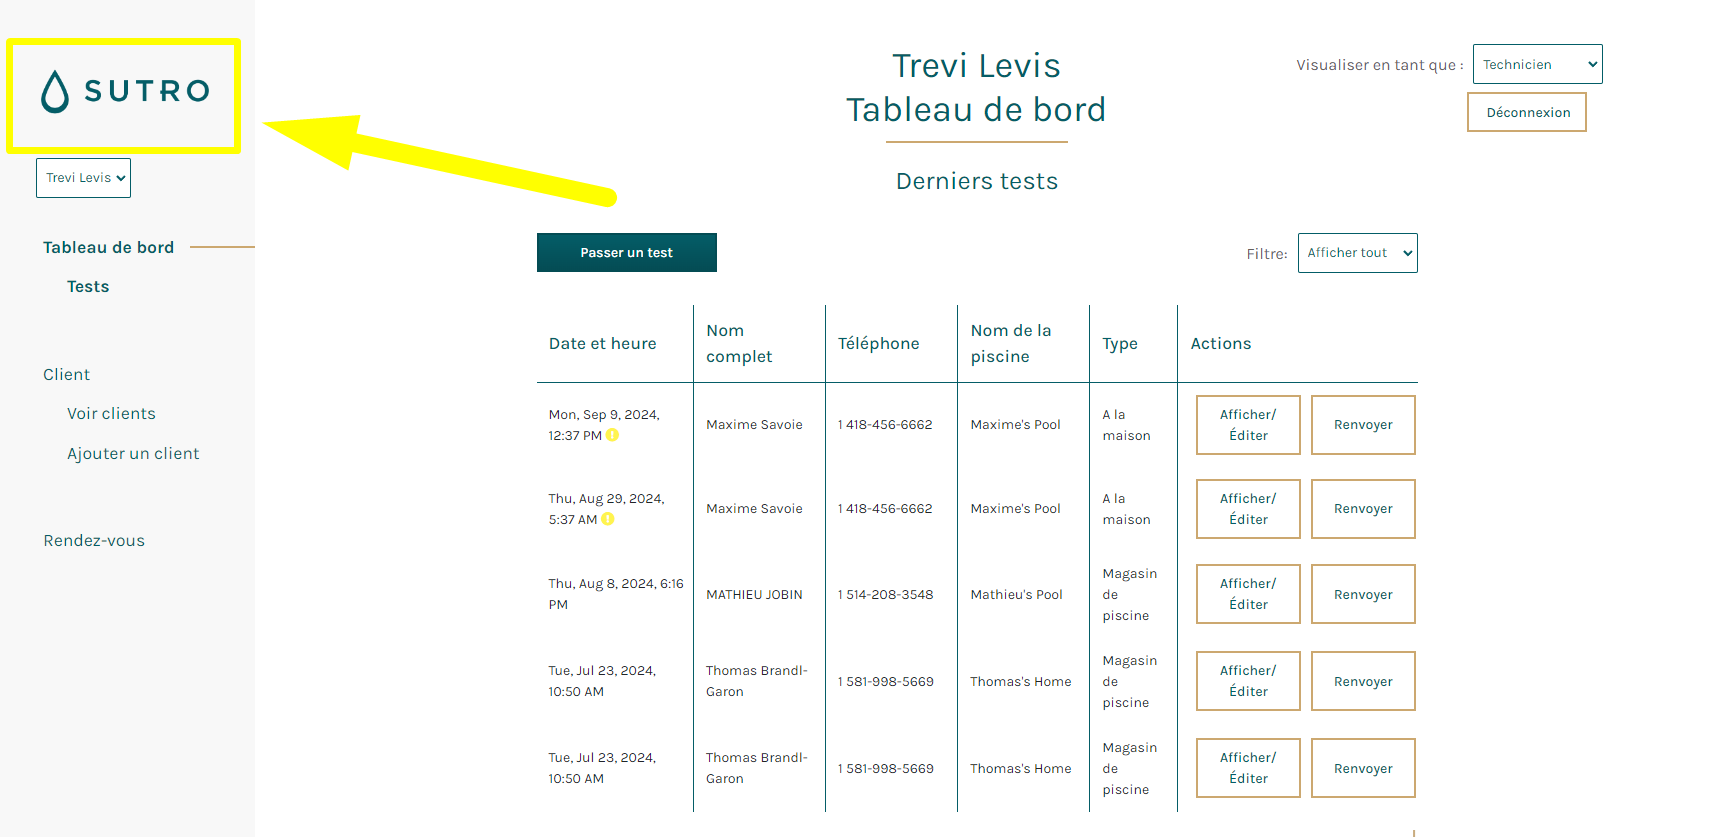Click the Derniers tests heading
The image size is (1720, 837).
point(977,182)
